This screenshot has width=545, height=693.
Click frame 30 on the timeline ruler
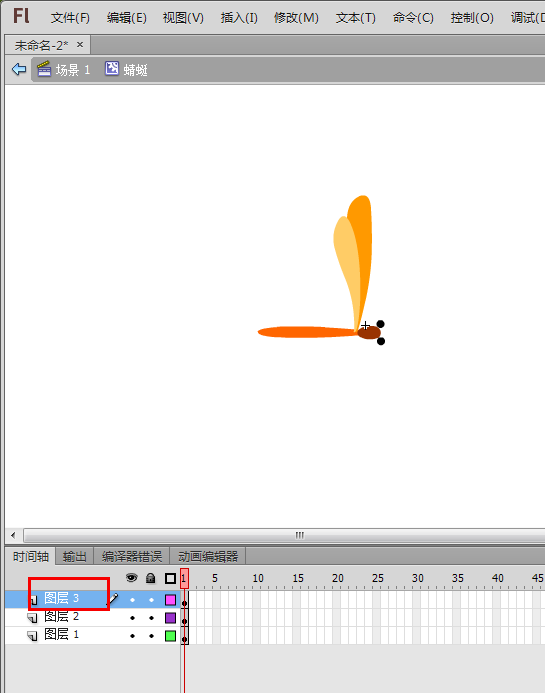click(x=418, y=578)
